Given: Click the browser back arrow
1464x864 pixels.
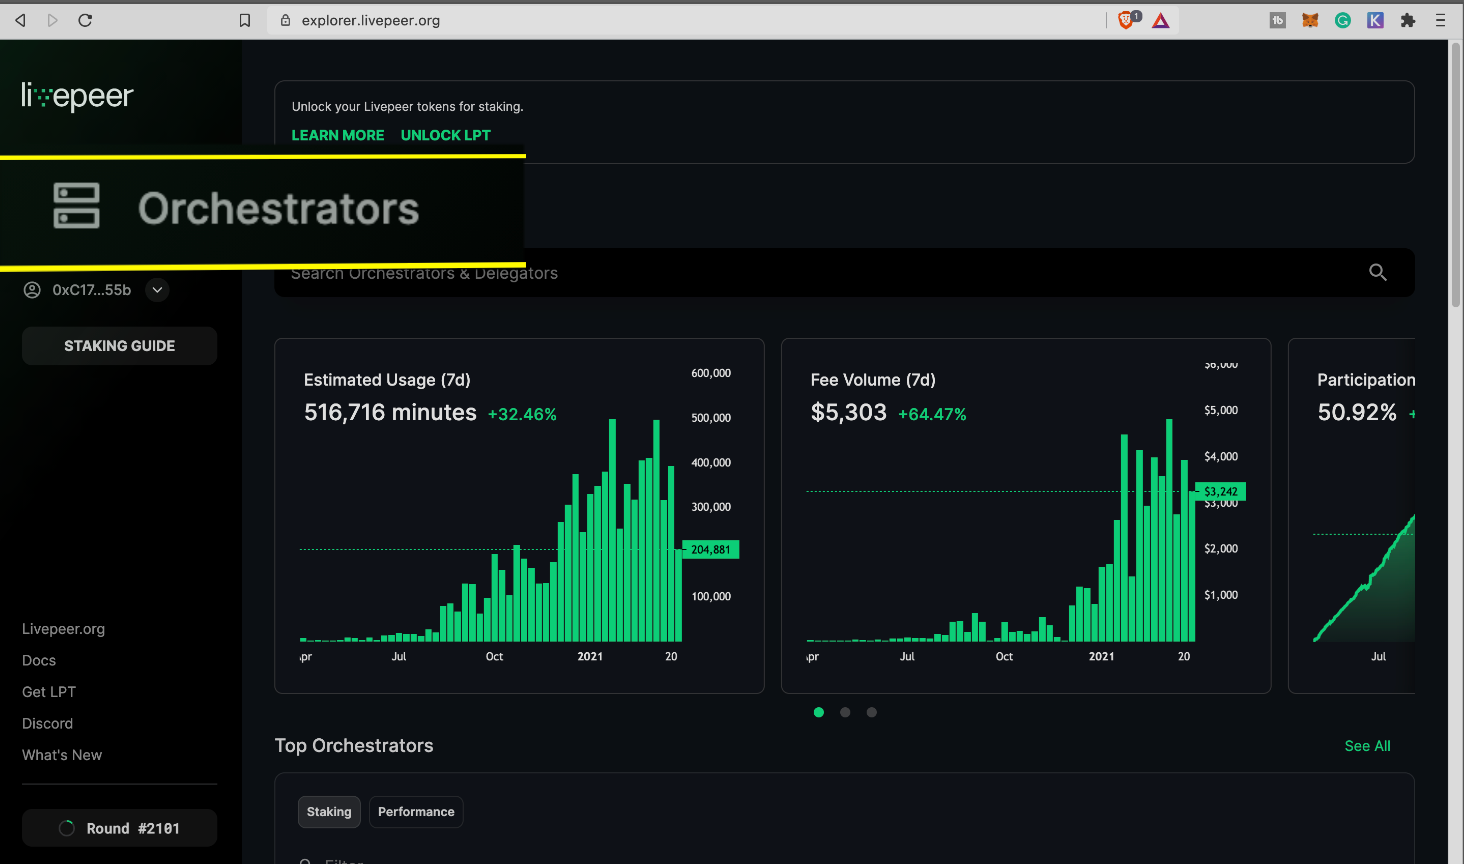Looking at the screenshot, I should [x=20, y=20].
